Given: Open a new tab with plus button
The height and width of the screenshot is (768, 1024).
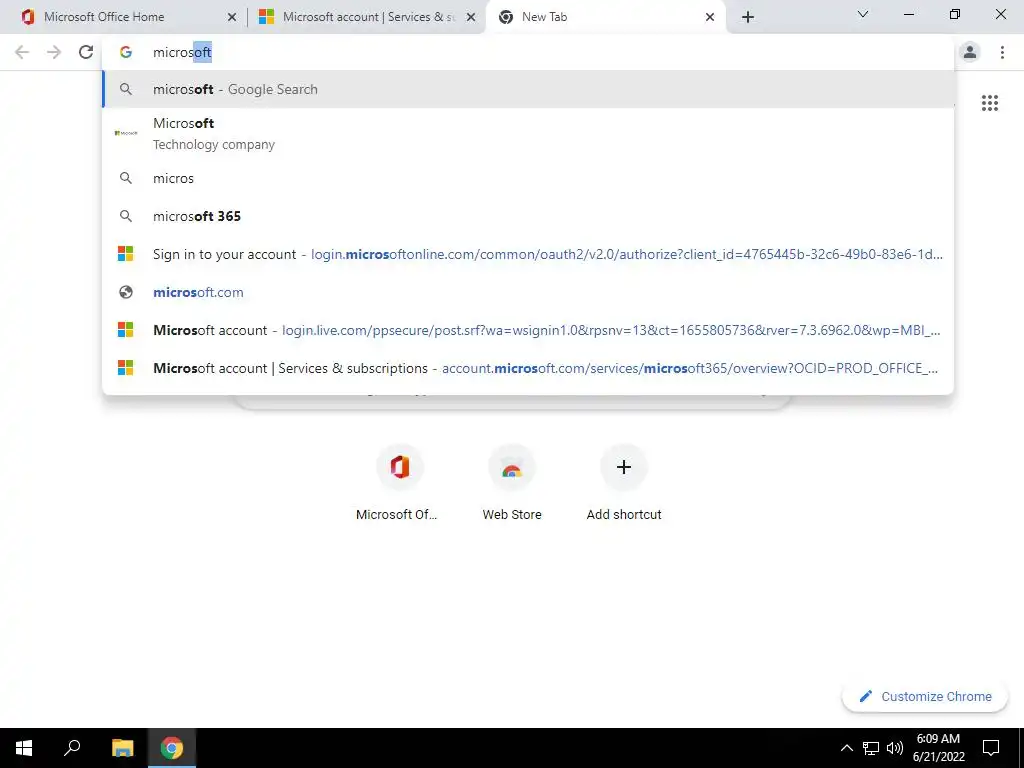Looking at the screenshot, I should coord(748,17).
